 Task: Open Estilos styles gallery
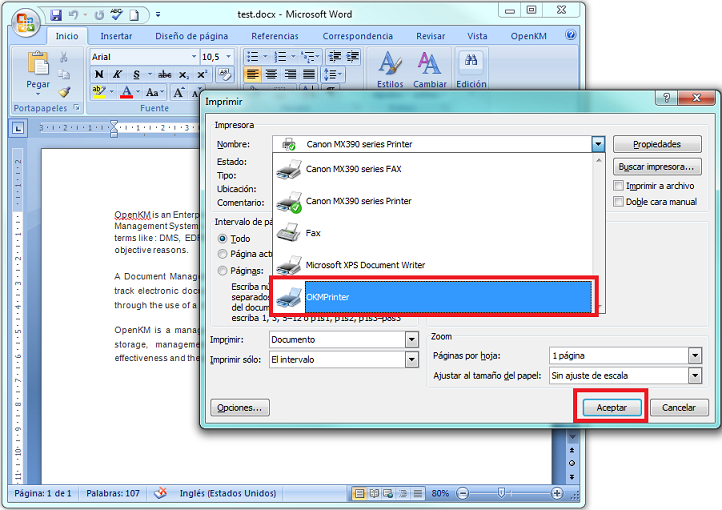tap(390, 69)
